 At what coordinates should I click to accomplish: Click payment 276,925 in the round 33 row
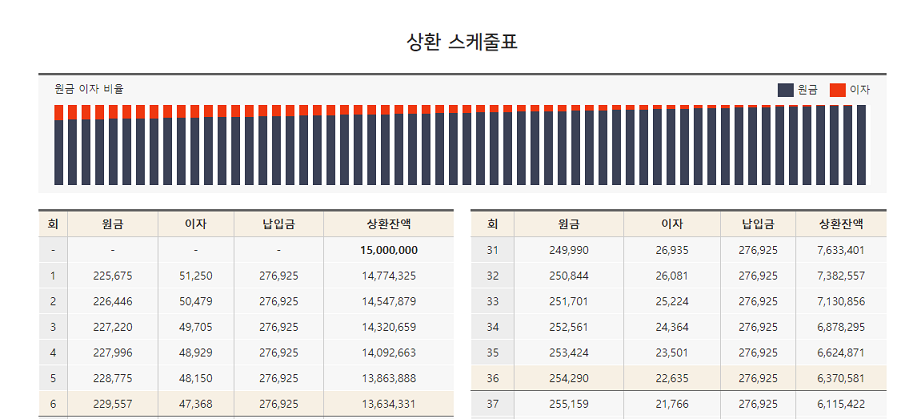pos(758,301)
